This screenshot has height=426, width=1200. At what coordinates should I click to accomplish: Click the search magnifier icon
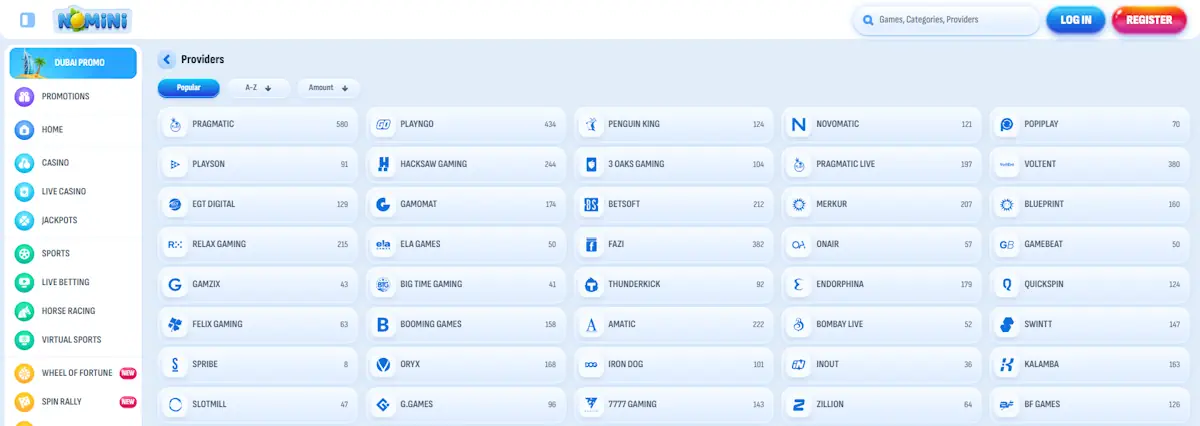coord(866,20)
